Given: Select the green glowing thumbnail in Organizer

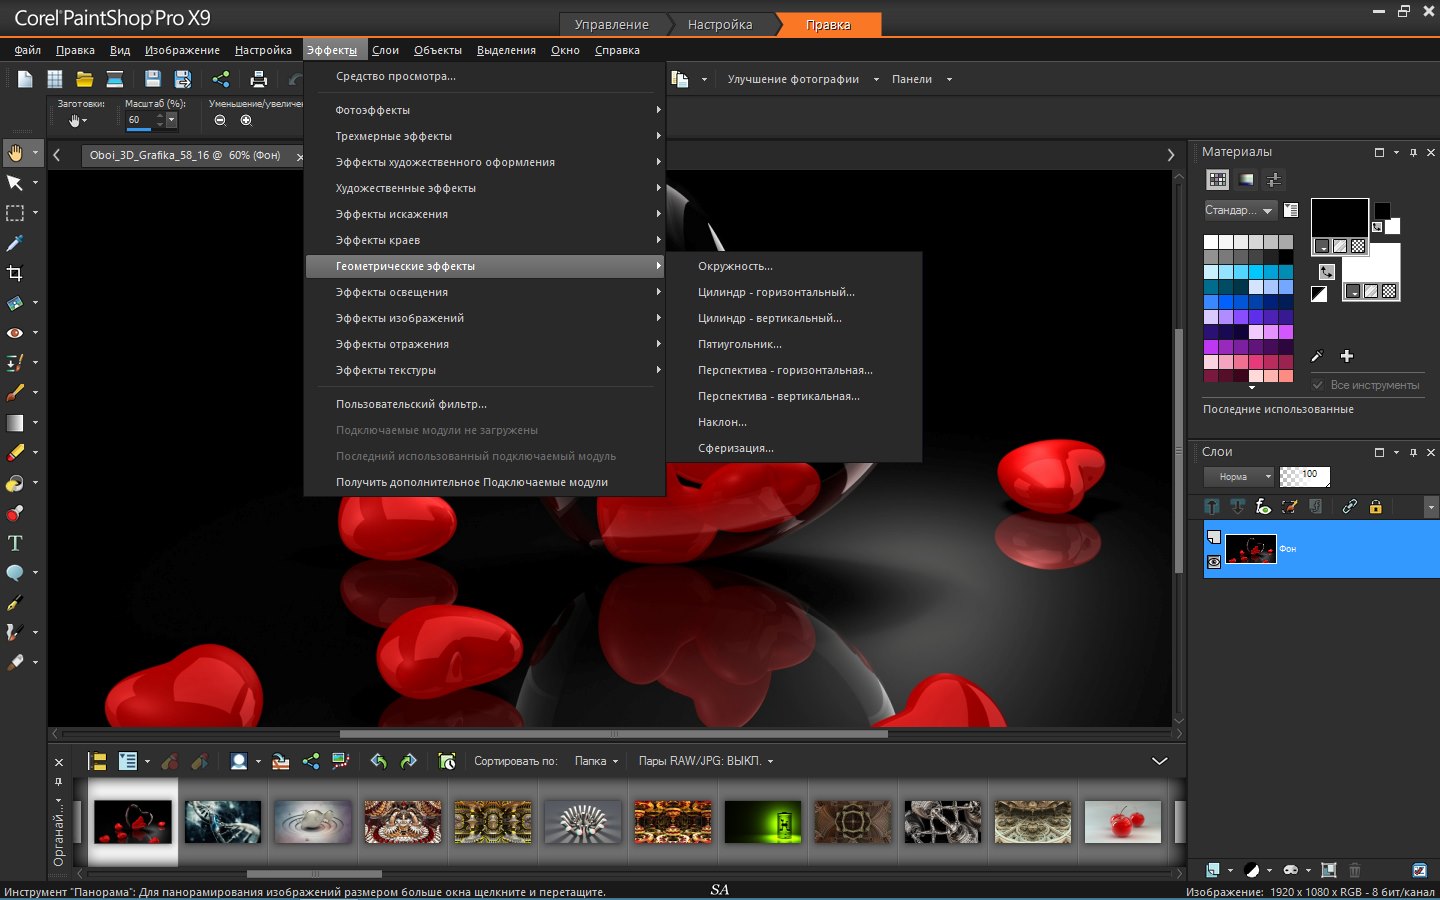Looking at the screenshot, I should tap(763, 822).
